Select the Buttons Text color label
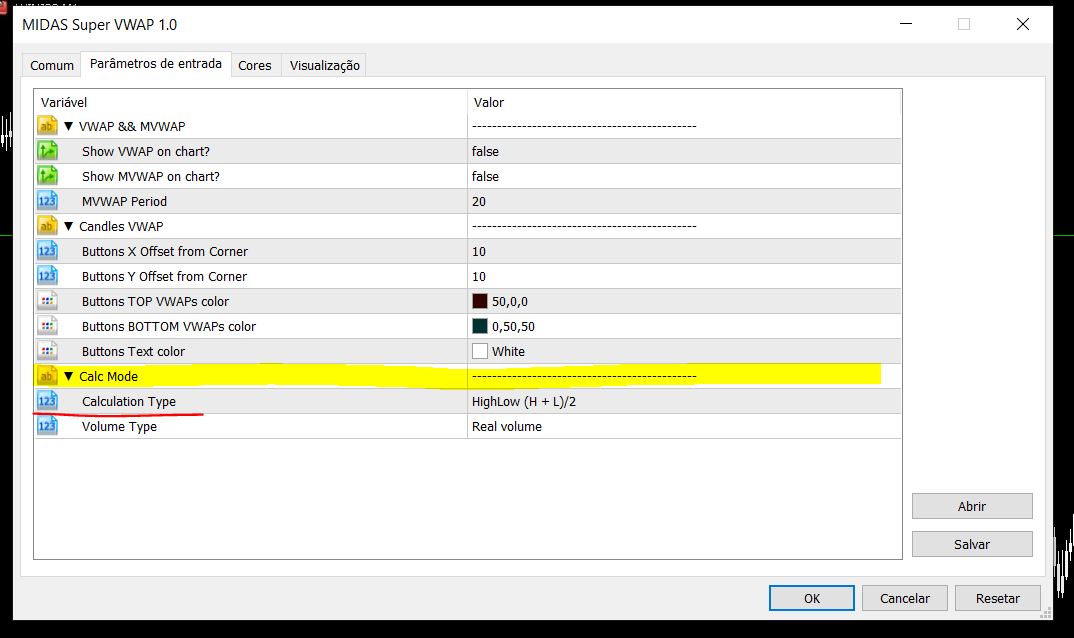The width and height of the screenshot is (1074, 638). (133, 352)
